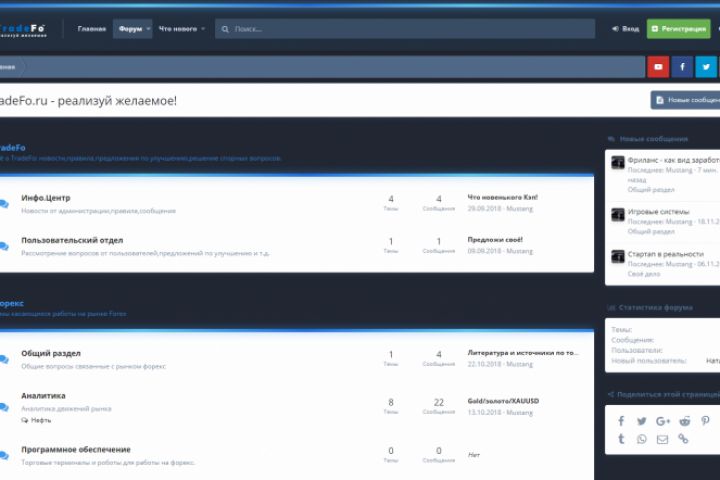Open the Форекс category heading
Image resolution: width=720 pixels, height=480 pixels.
tap(12, 304)
